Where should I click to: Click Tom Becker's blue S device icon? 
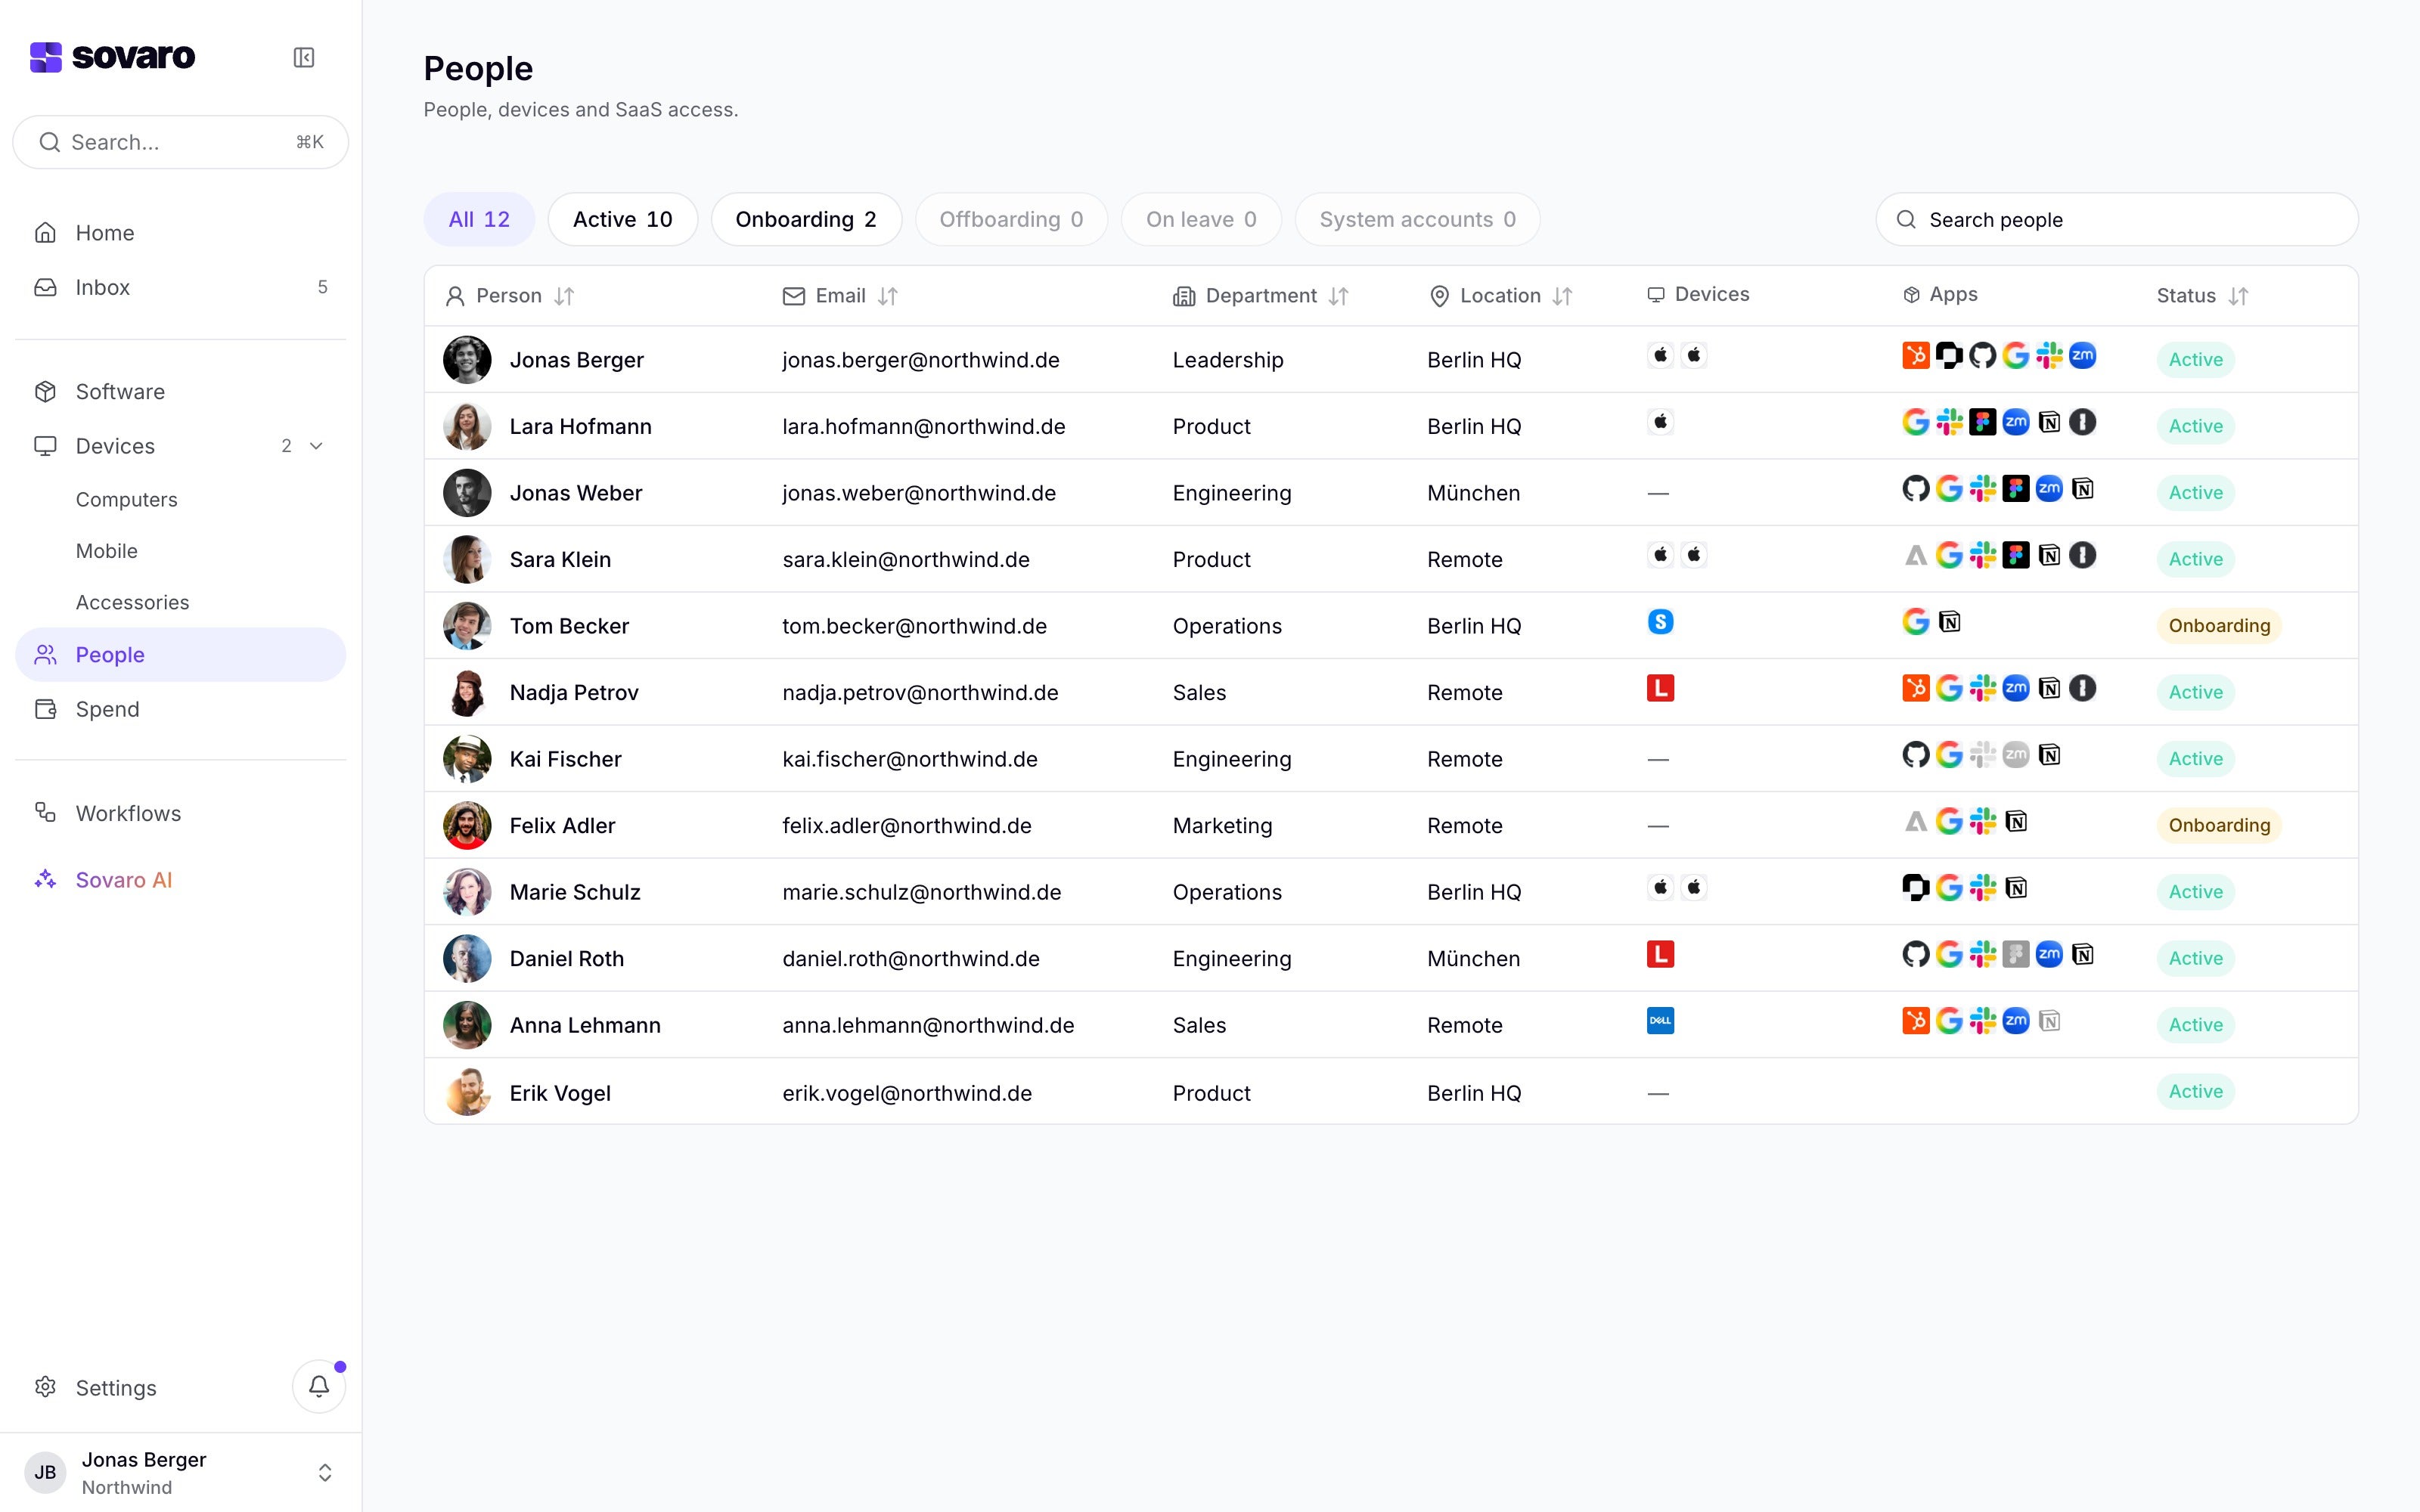[x=1660, y=621]
